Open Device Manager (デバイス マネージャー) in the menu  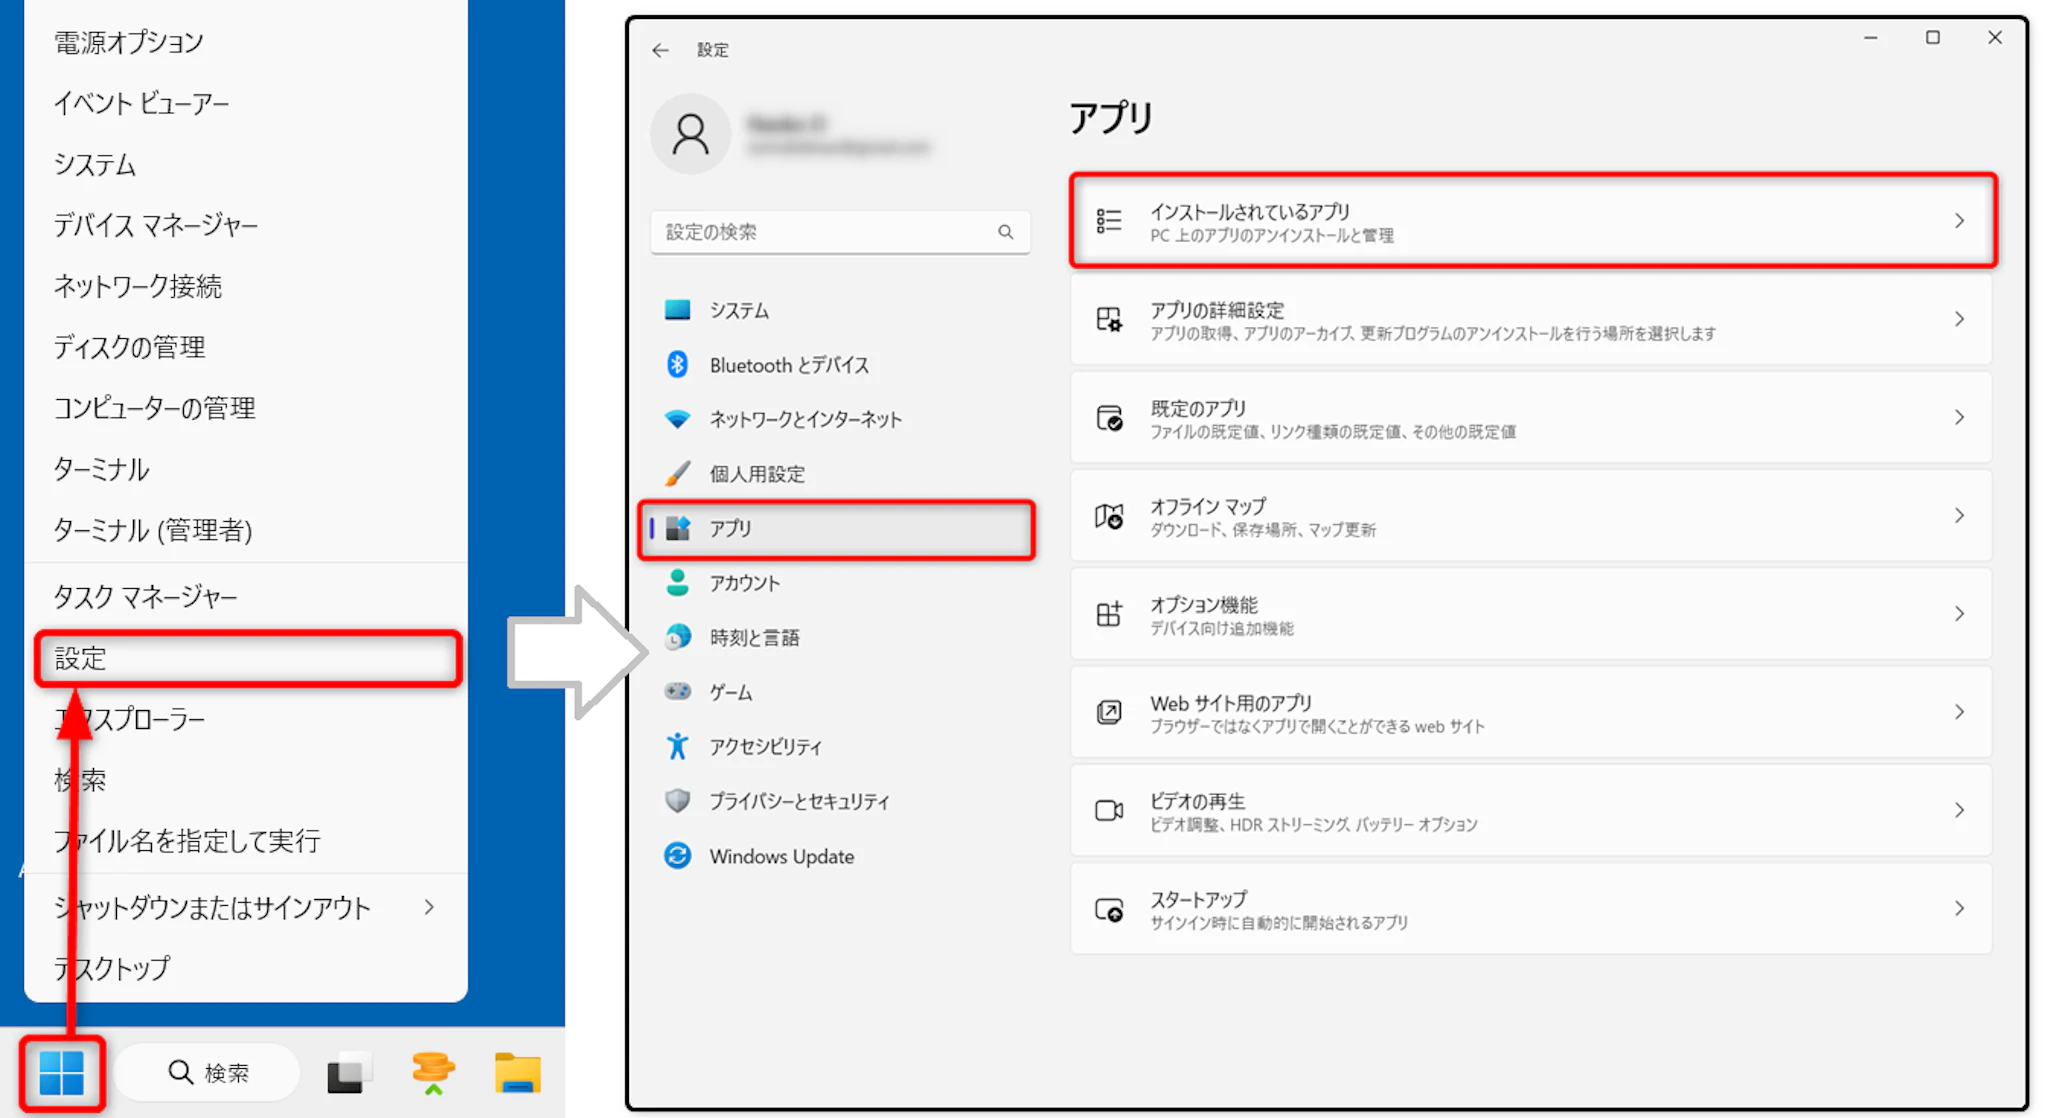click(x=156, y=225)
